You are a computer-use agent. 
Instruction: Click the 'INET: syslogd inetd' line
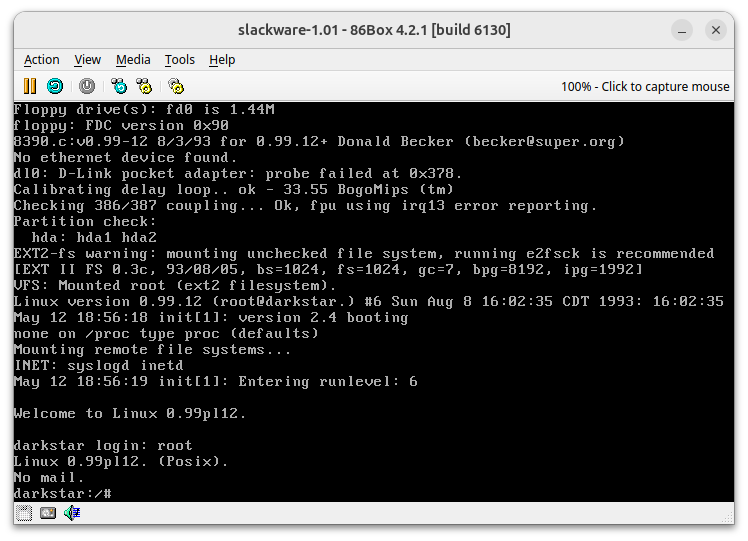(98, 365)
